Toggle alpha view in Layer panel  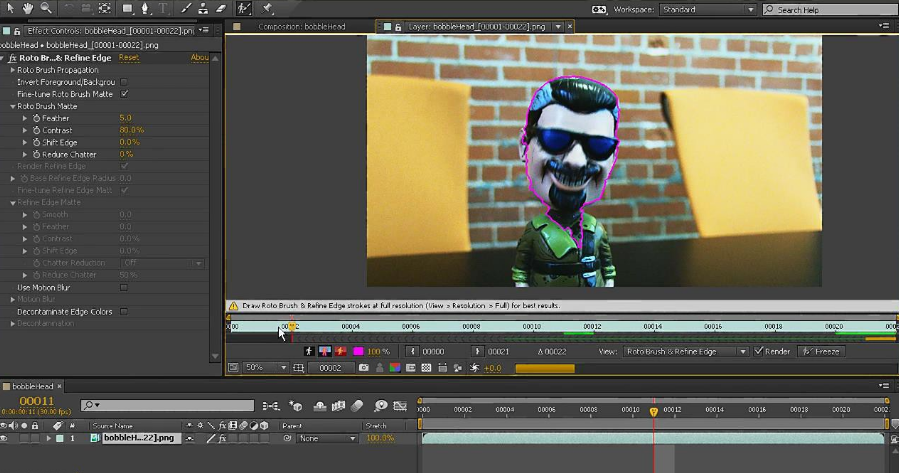[x=309, y=351]
